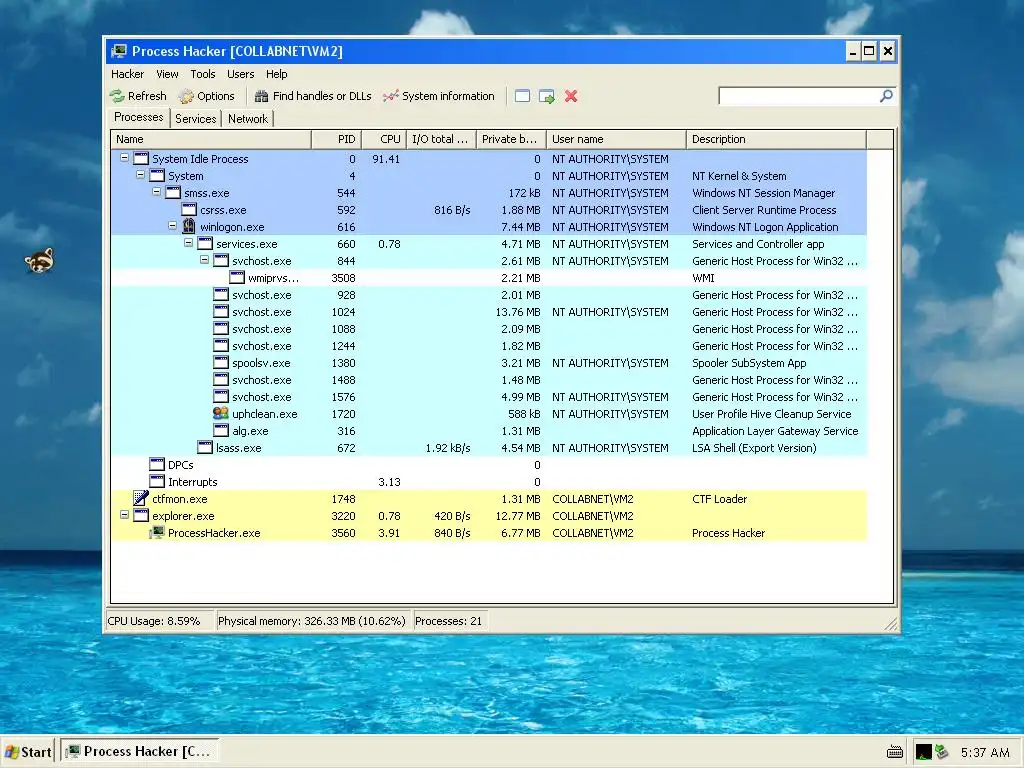Click the 91.41 CPU value
The image size is (1024, 768).
coord(386,159)
